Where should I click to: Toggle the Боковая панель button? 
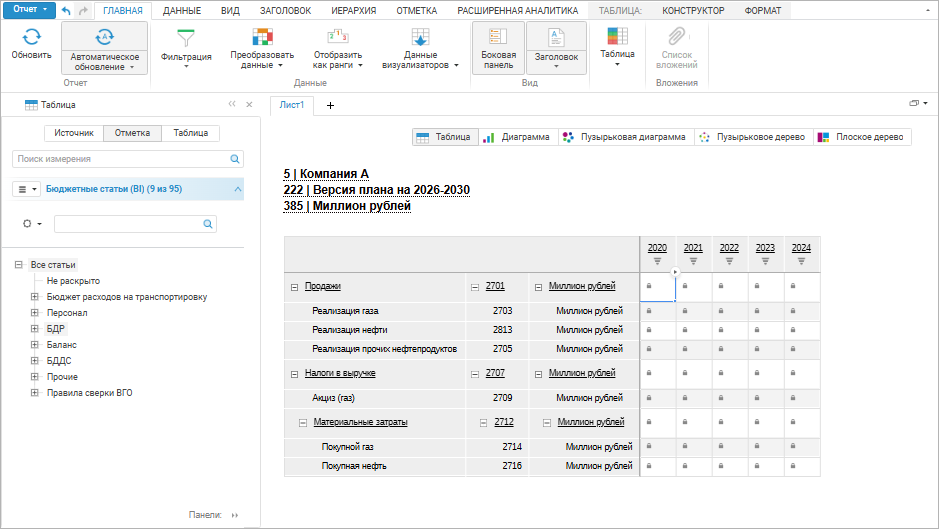(x=498, y=47)
